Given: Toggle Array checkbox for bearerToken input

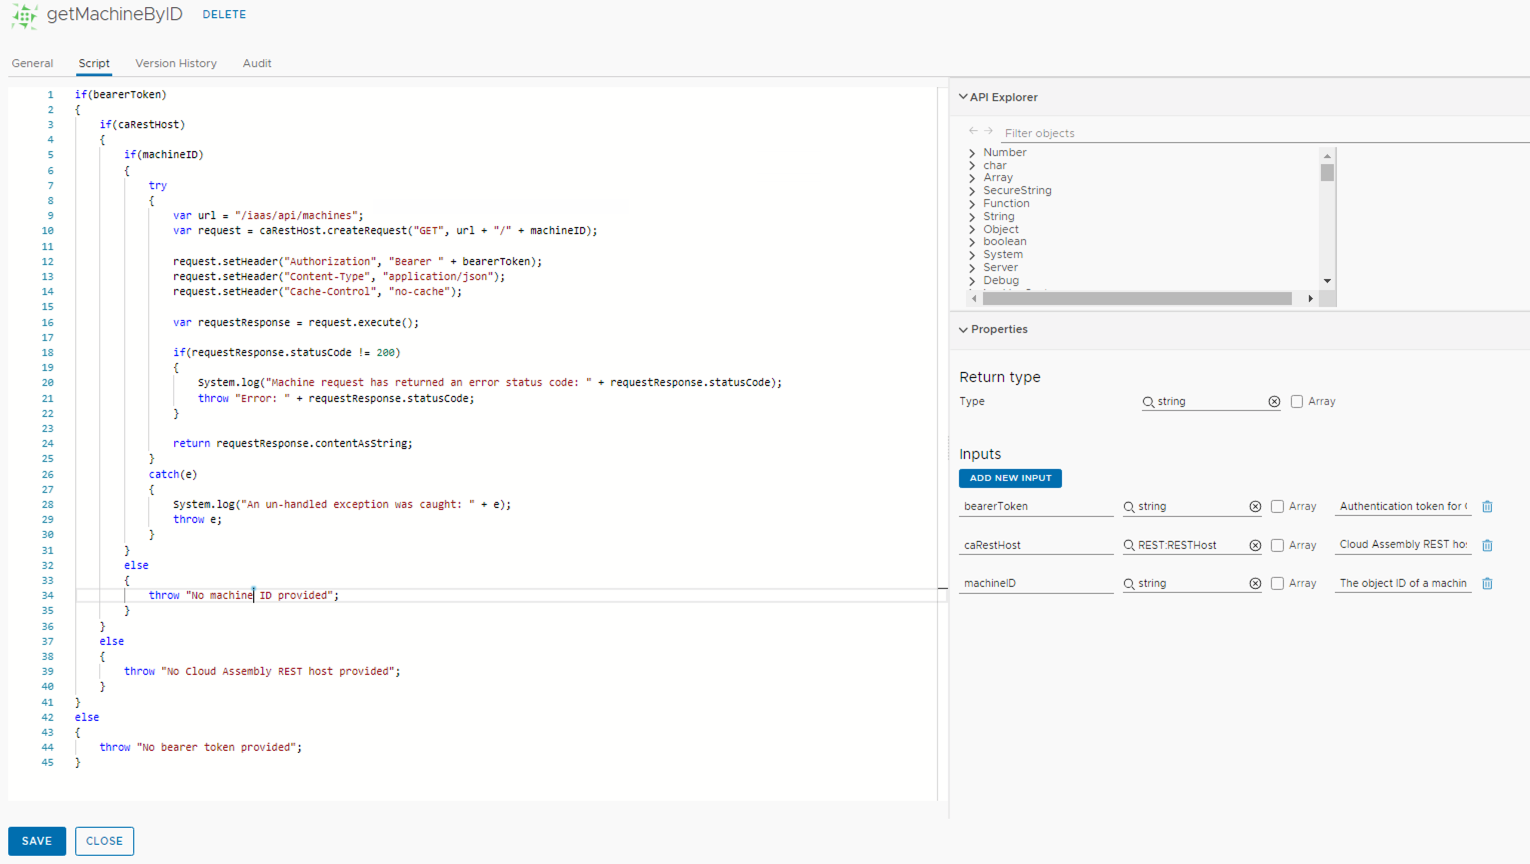Looking at the screenshot, I should click(x=1277, y=507).
